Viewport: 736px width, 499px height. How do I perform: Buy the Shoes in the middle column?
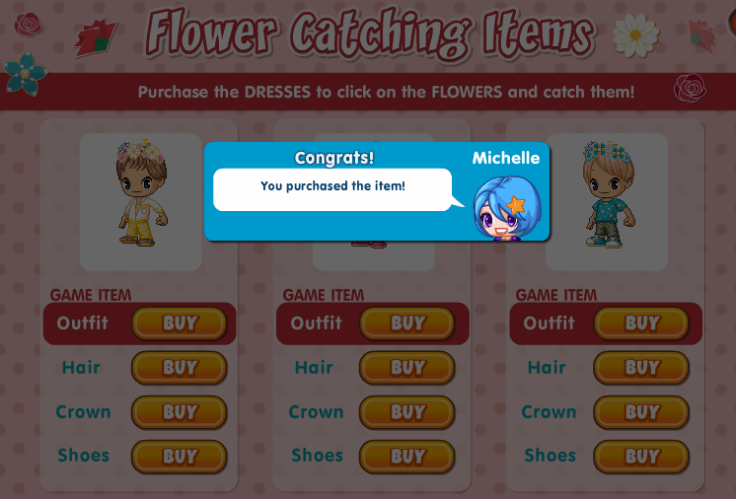[x=407, y=456]
